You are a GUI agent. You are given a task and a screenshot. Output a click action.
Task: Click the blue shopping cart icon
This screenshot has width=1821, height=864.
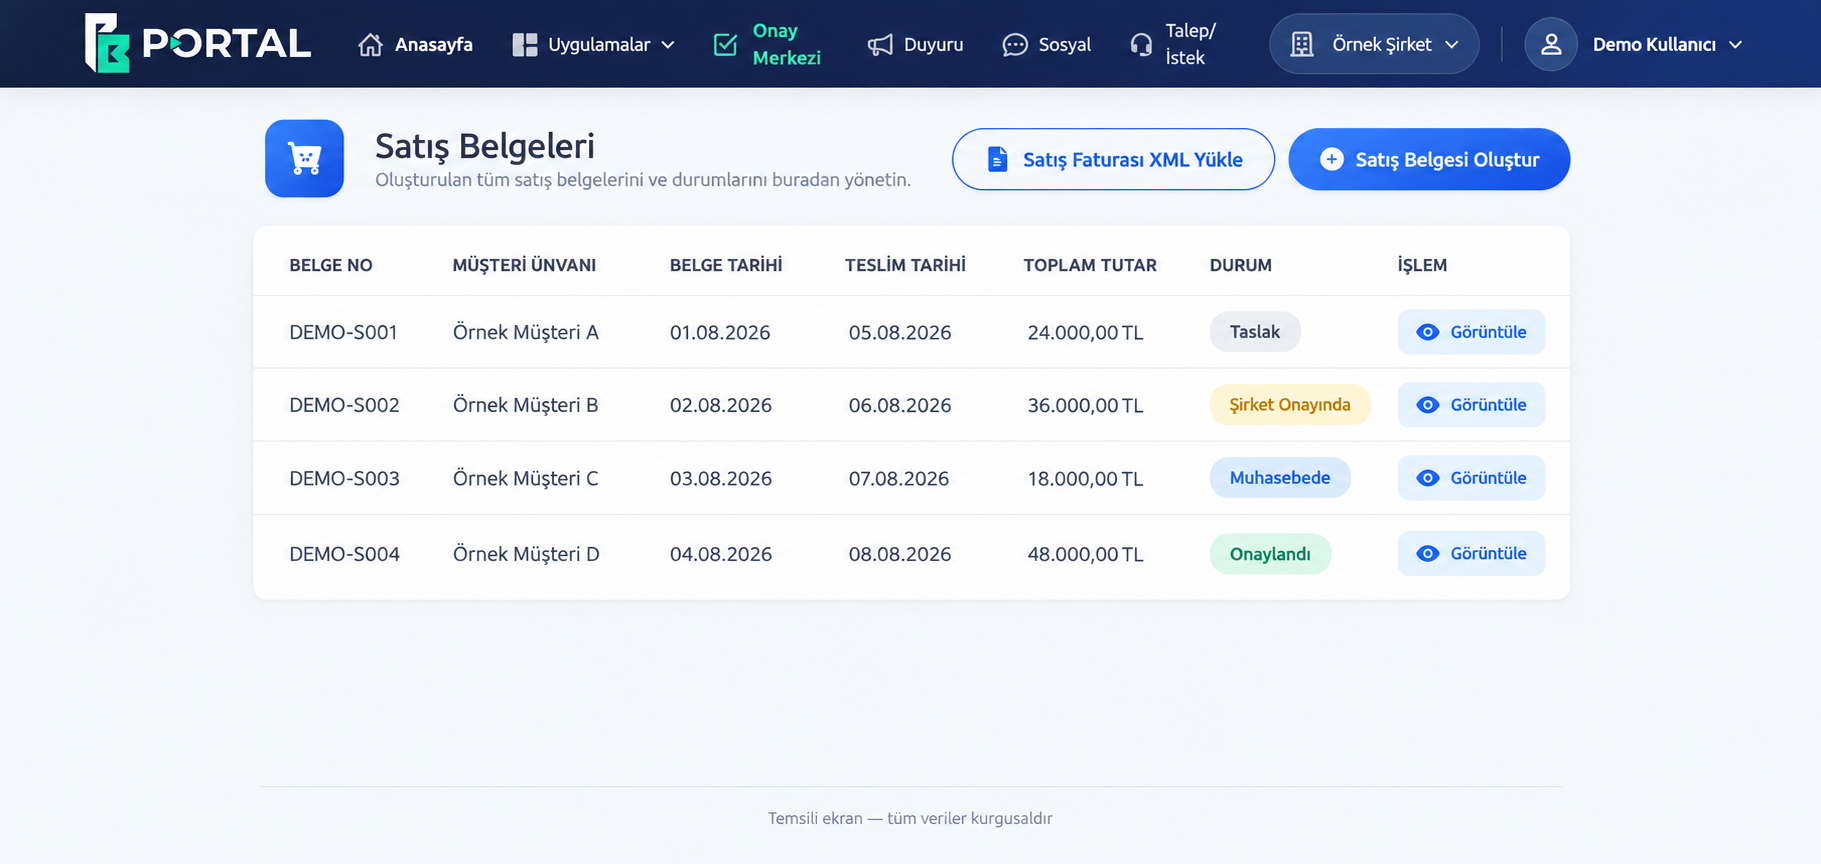[305, 158]
